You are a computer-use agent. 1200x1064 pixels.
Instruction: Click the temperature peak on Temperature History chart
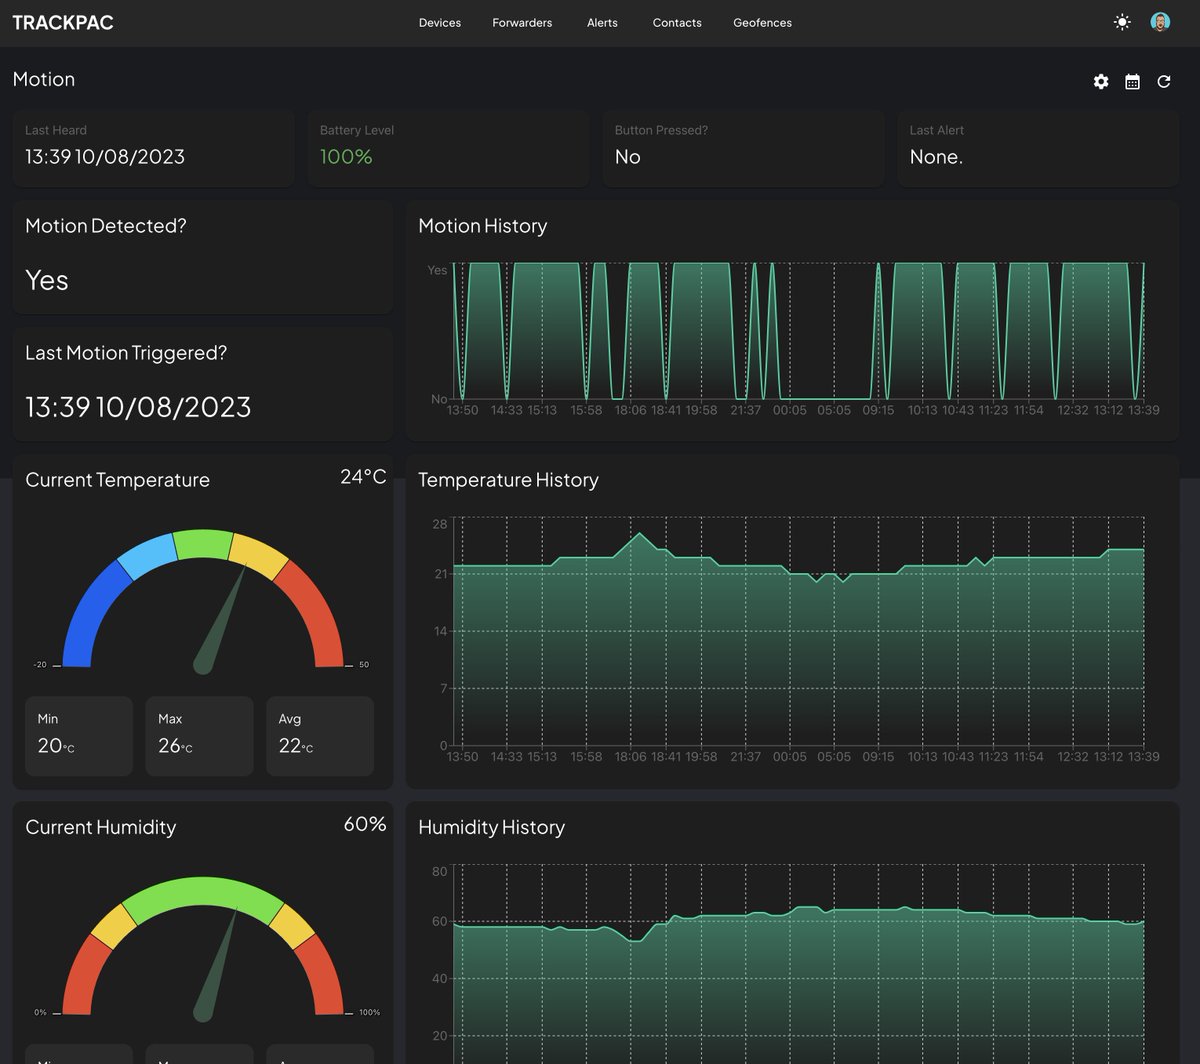[638, 534]
